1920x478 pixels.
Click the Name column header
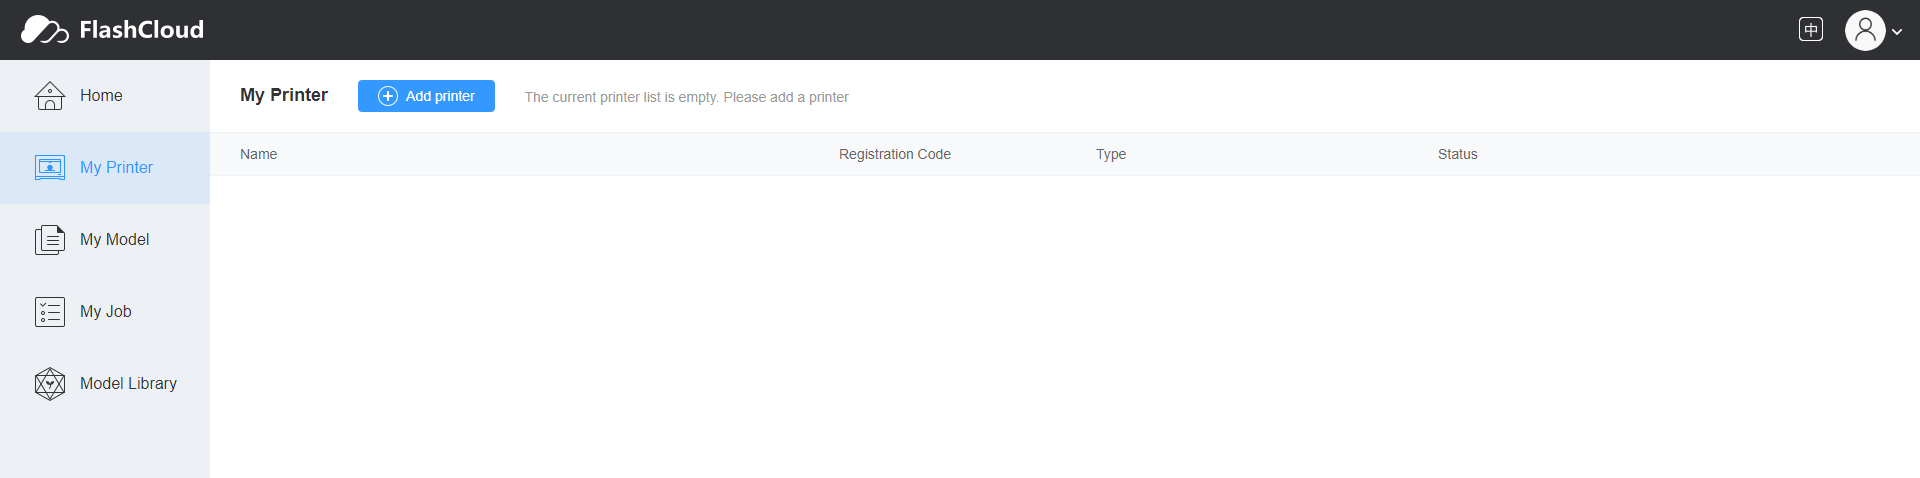click(258, 154)
